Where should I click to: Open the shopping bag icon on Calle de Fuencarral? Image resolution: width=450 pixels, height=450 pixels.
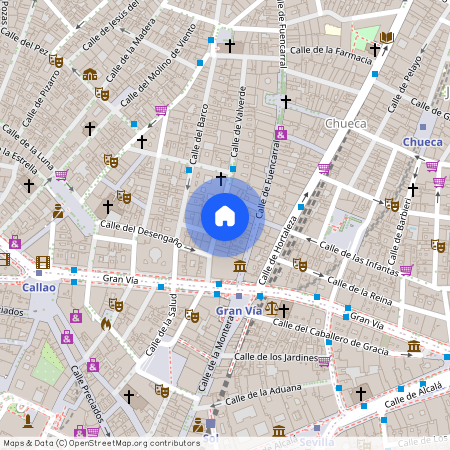281,133
